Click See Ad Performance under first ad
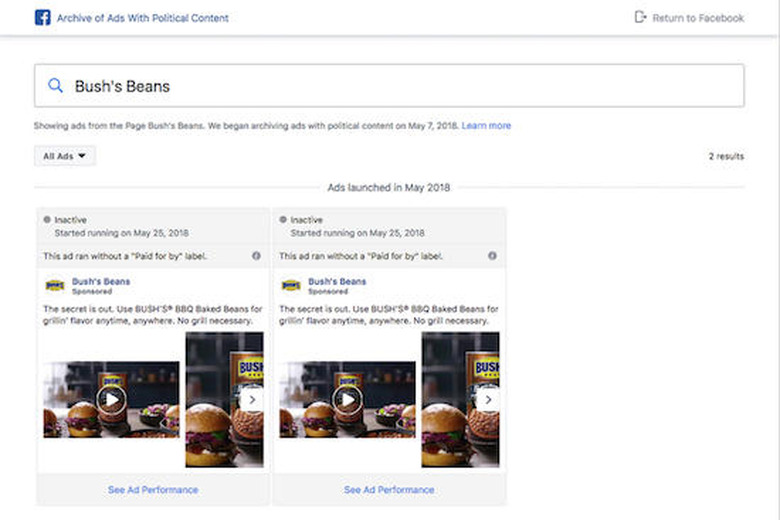 click(x=153, y=490)
